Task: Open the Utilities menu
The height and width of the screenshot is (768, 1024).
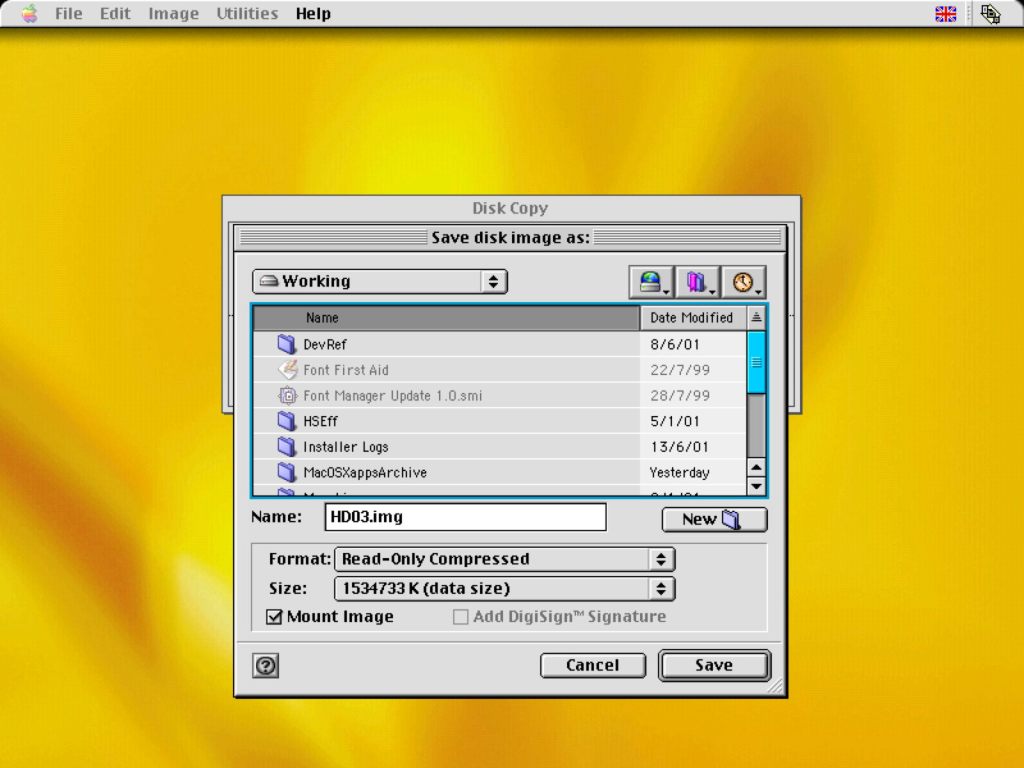Action: click(247, 14)
